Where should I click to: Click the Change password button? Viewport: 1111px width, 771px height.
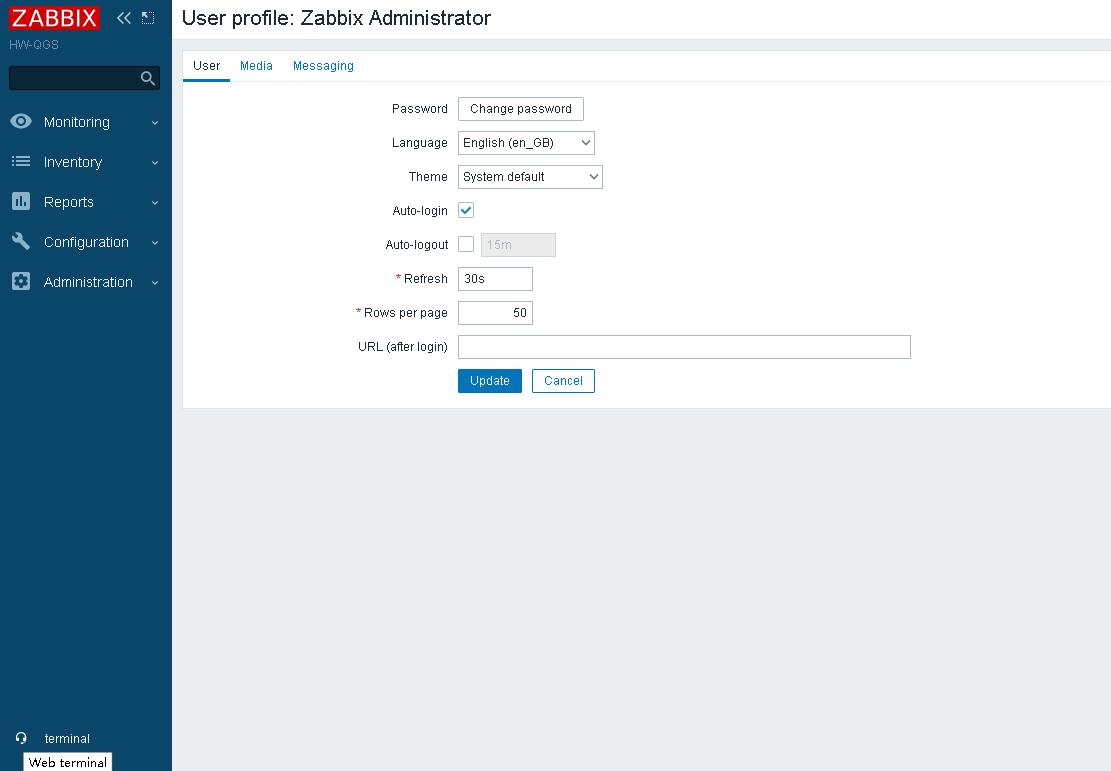[520, 109]
